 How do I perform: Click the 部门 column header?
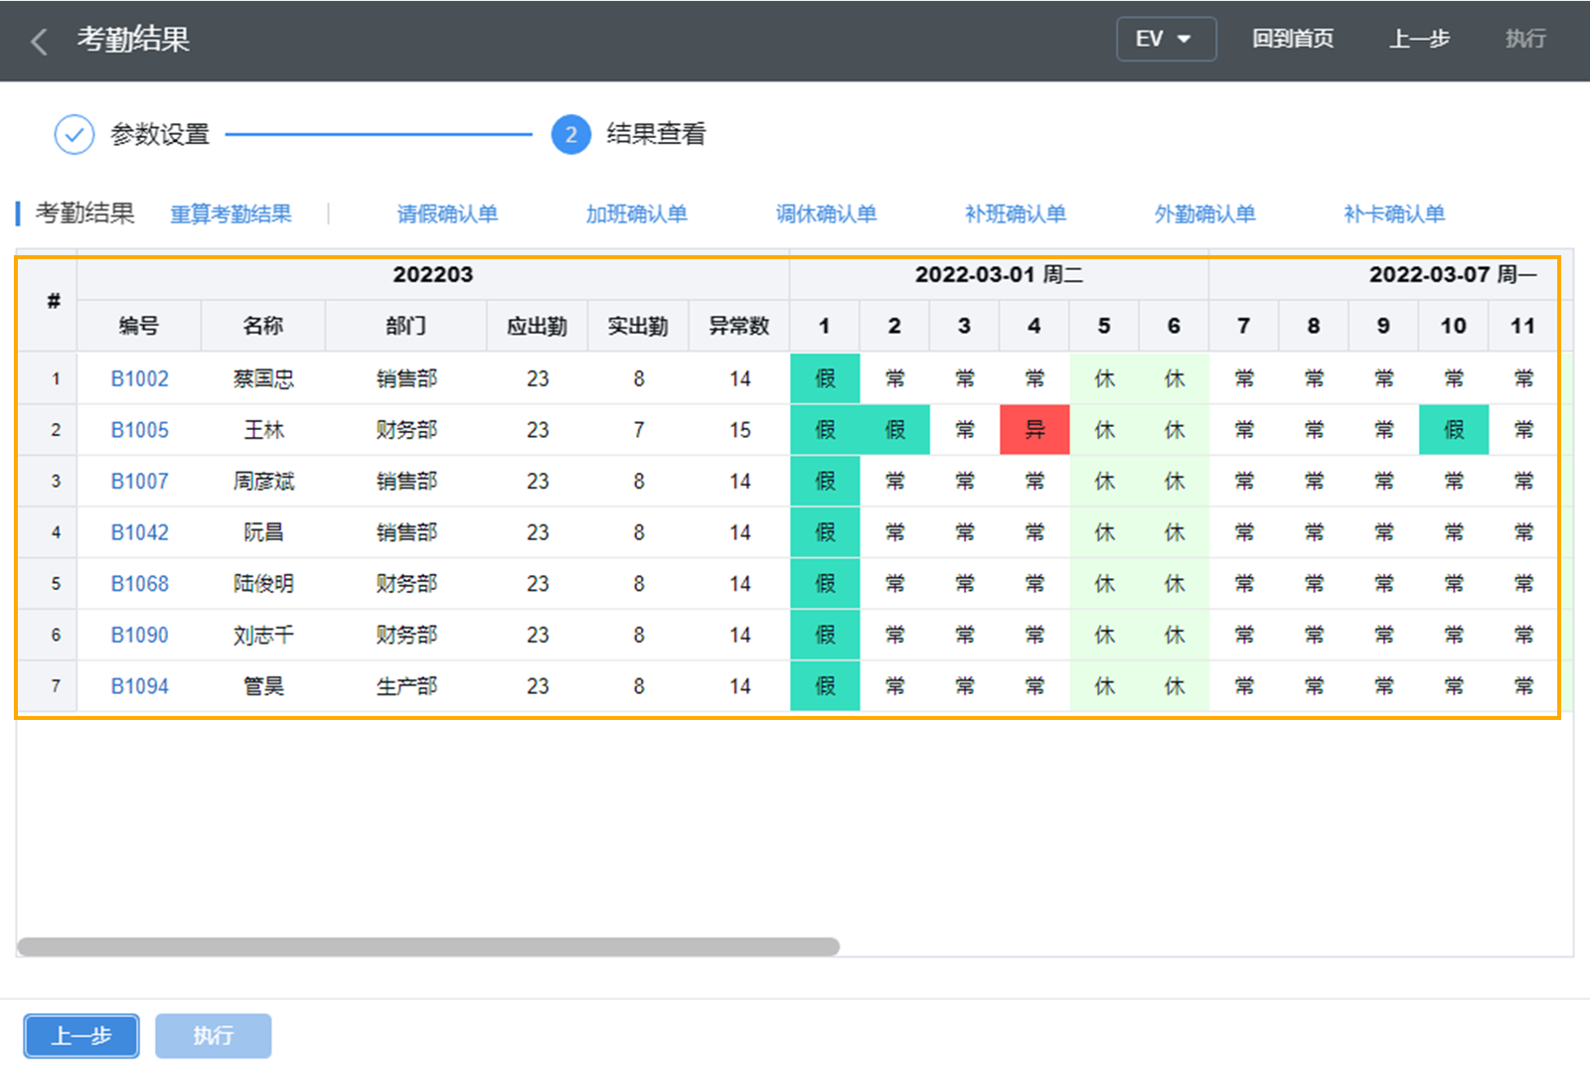pyautogui.click(x=406, y=326)
